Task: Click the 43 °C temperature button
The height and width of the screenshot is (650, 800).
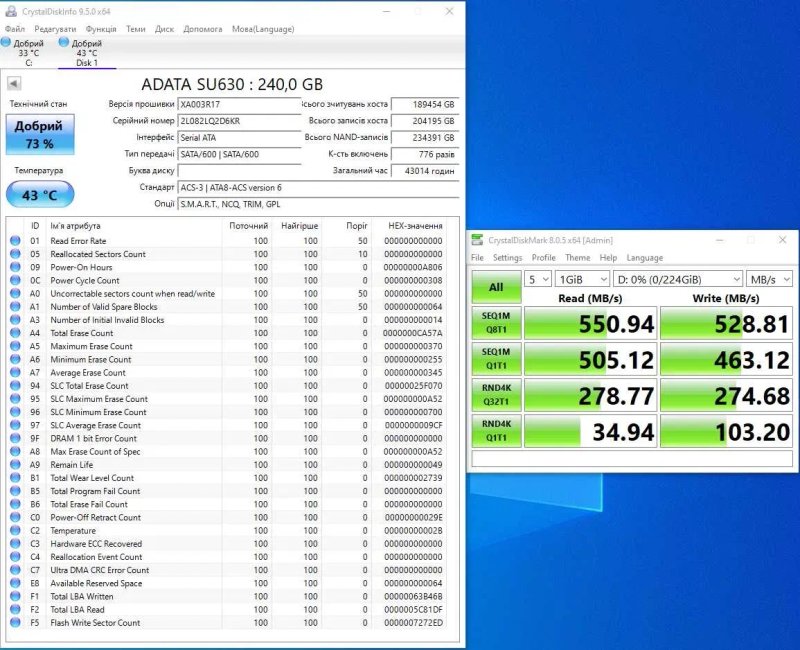Action: (x=40, y=194)
